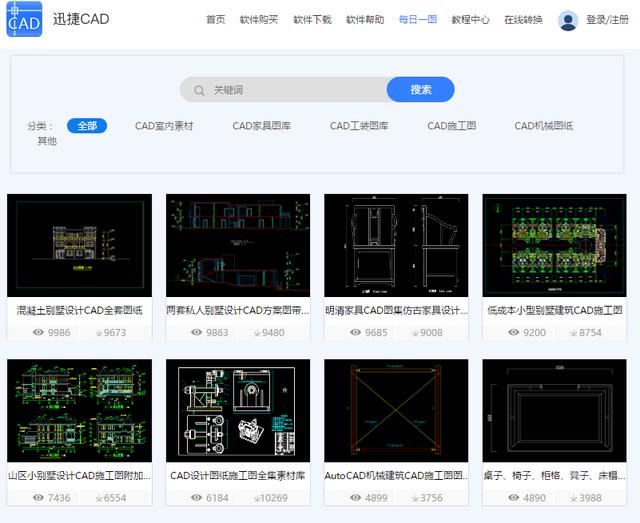640x523 pixels.
Task: Click title 两套私人别墅设计CAD方案图带...
Action: click(238, 310)
